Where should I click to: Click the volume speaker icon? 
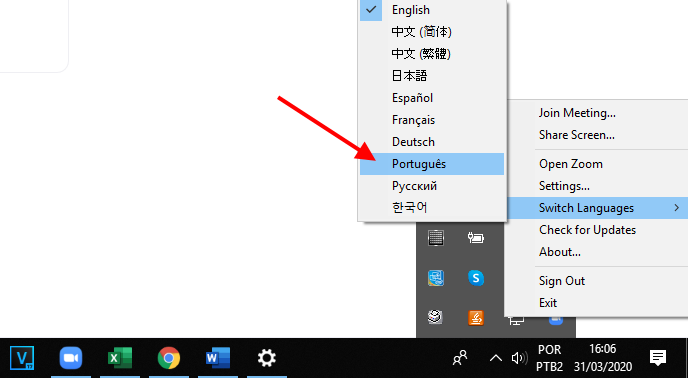pyautogui.click(x=520, y=358)
